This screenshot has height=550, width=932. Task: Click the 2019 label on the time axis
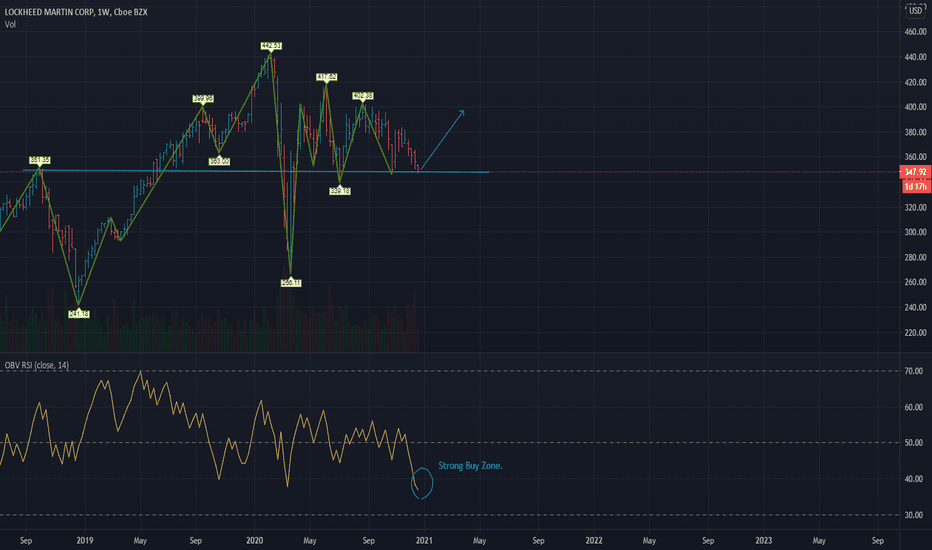coord(85,540)
